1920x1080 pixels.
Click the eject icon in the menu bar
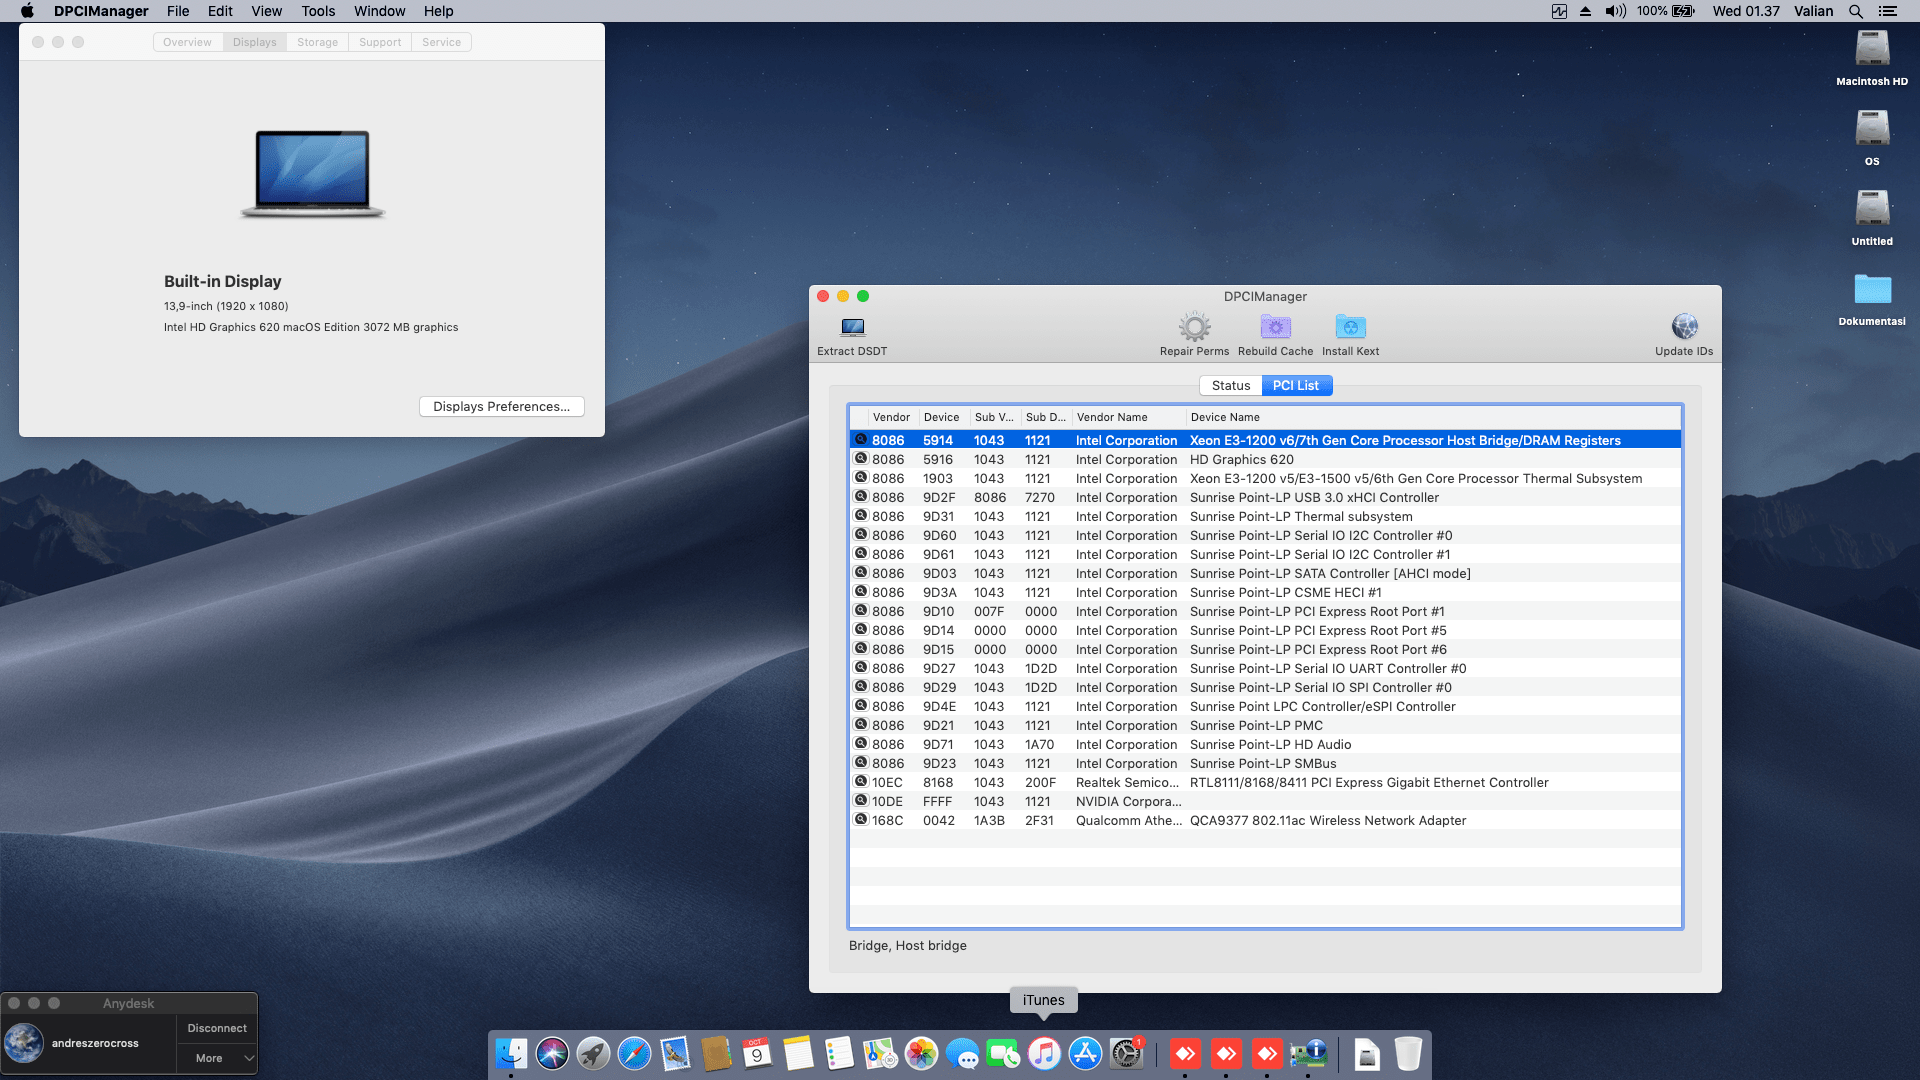click(1586, 11)
